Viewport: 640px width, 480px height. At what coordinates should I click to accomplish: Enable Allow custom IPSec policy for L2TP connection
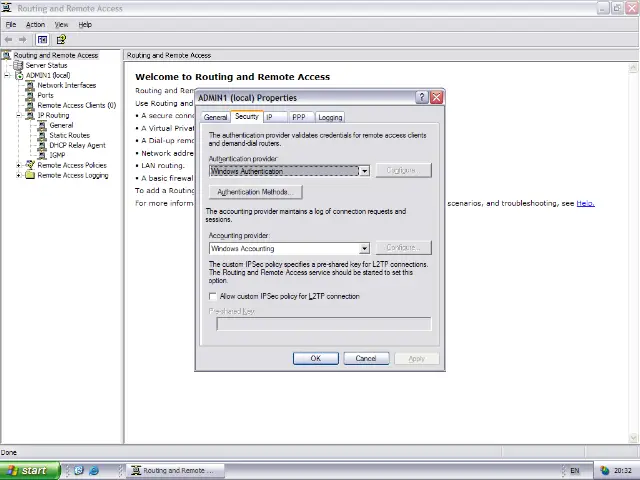click(213, 296)
